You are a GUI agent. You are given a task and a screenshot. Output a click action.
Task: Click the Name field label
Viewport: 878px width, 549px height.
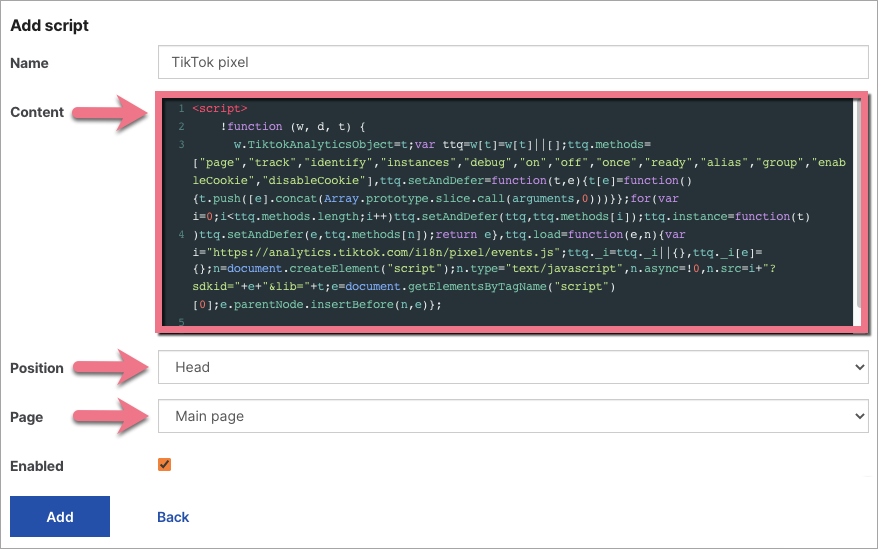(29, 63)
